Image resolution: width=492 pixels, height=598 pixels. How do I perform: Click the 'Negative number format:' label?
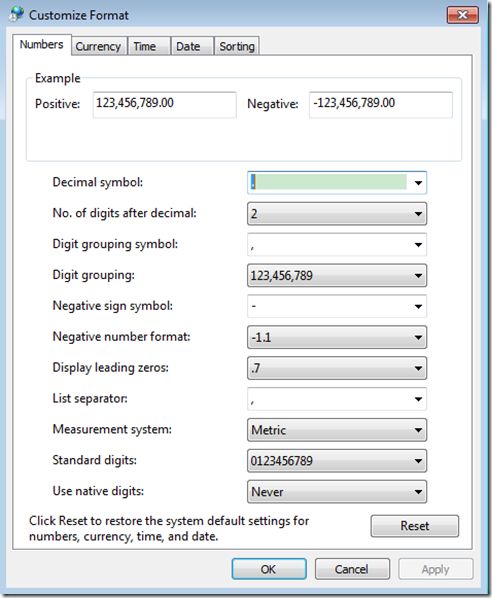tap(121, 337)
